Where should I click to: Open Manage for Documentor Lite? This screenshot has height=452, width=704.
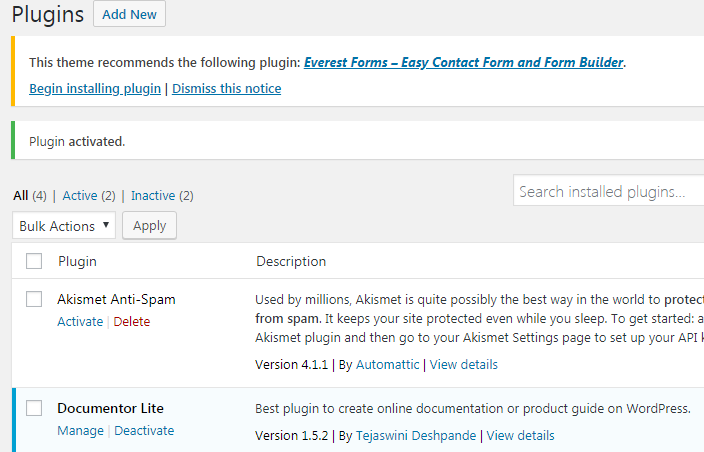point(80,430)
